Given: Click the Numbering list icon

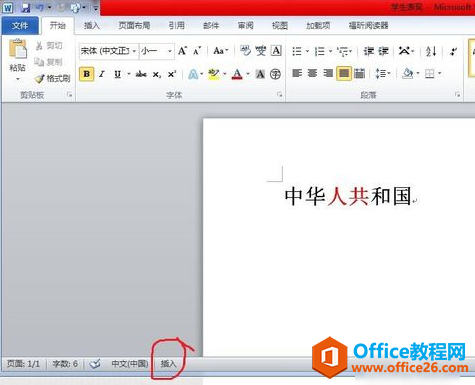Looking at the screenshot, I should 320,51.
